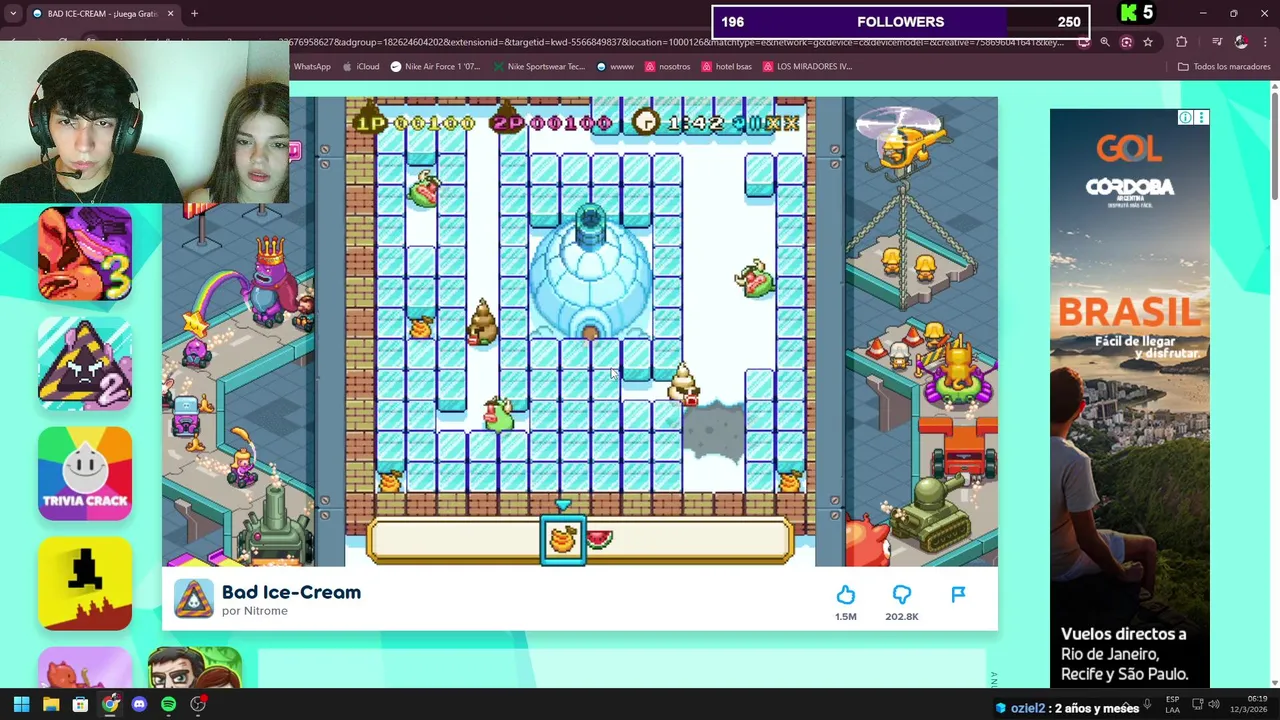Click the game timer clock icon
Viewport: 1280px width, 720px height.
pos(647,123)
